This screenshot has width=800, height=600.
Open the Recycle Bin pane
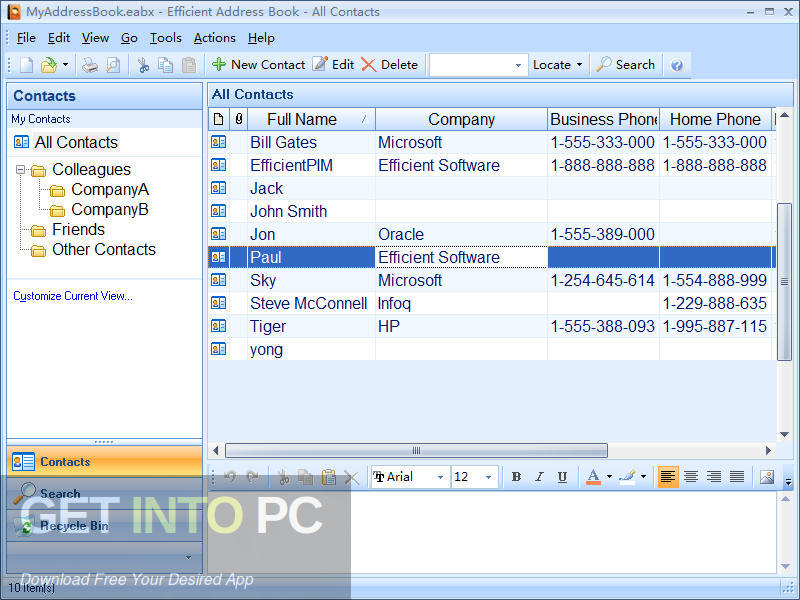coord(105,526)
